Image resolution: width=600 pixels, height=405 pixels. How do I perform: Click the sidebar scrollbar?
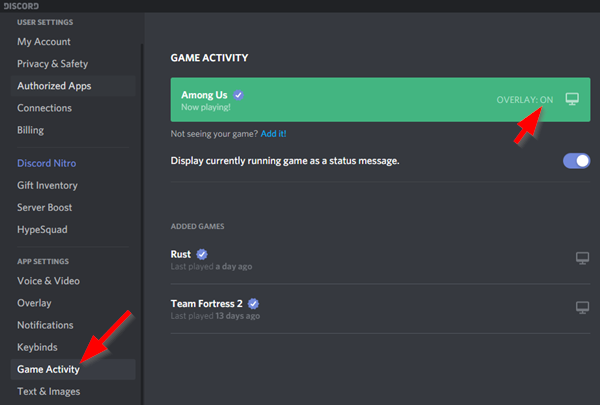[142, 224]
